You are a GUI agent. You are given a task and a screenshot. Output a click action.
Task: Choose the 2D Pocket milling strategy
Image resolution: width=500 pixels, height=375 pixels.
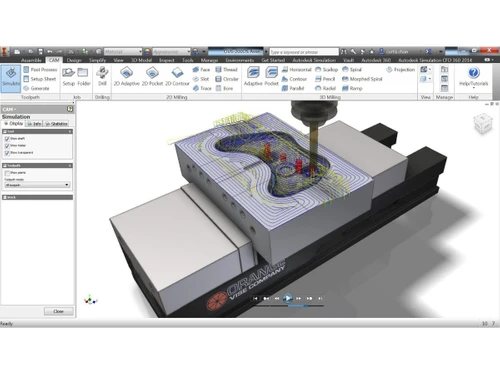pos(152,77)
